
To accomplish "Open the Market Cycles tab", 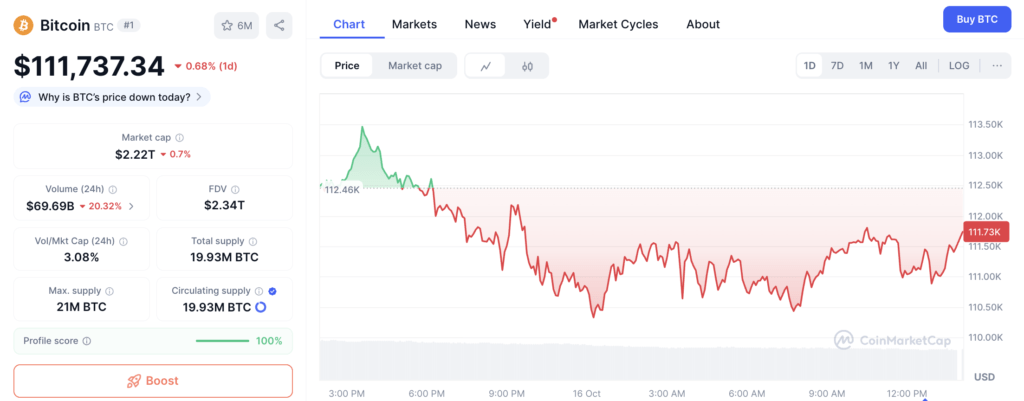I will point(618,24).
